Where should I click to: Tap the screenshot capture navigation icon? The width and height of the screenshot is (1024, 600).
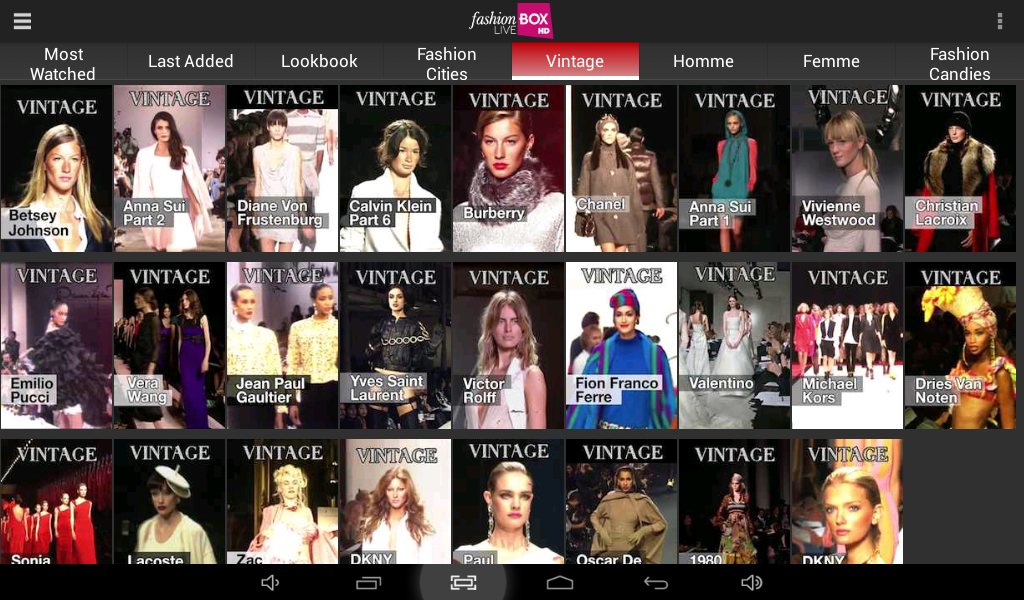pos(463,582)
